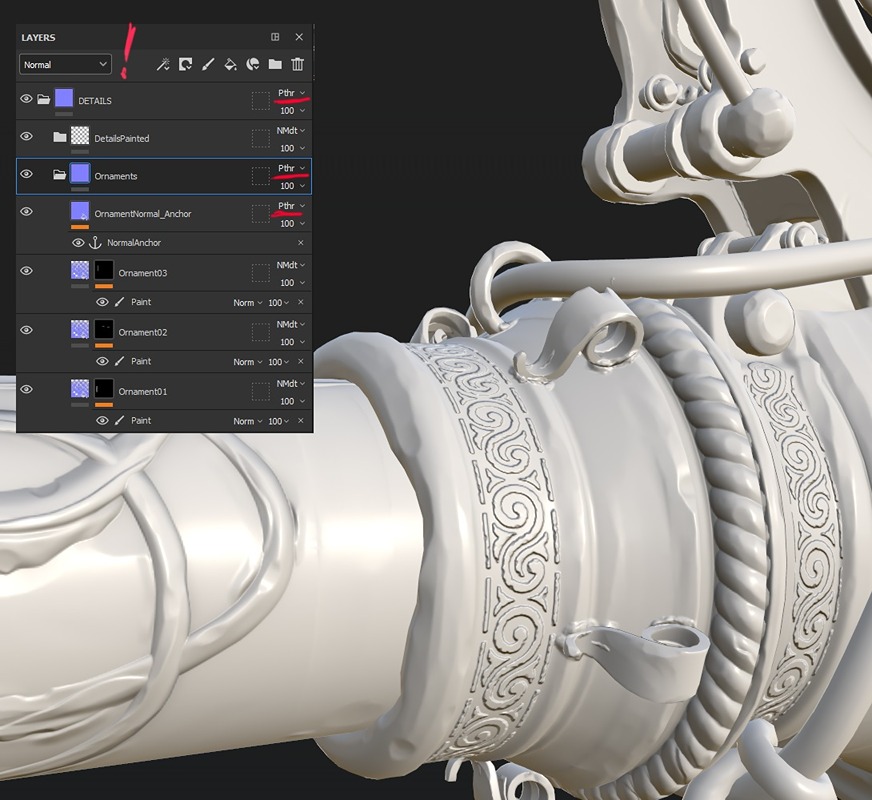Toggle Ornament03 Paint effect visibility

[x=102, y=302]
